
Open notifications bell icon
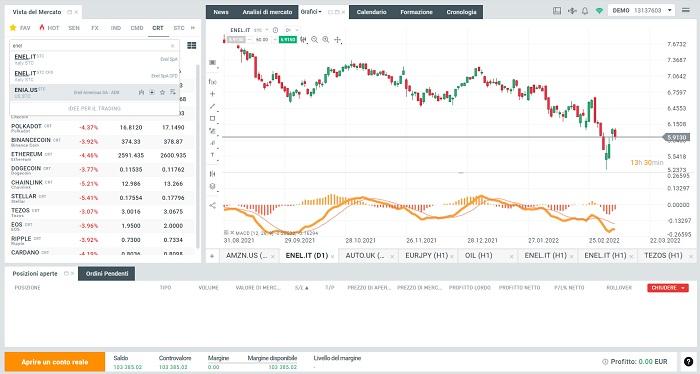[585, 11]
